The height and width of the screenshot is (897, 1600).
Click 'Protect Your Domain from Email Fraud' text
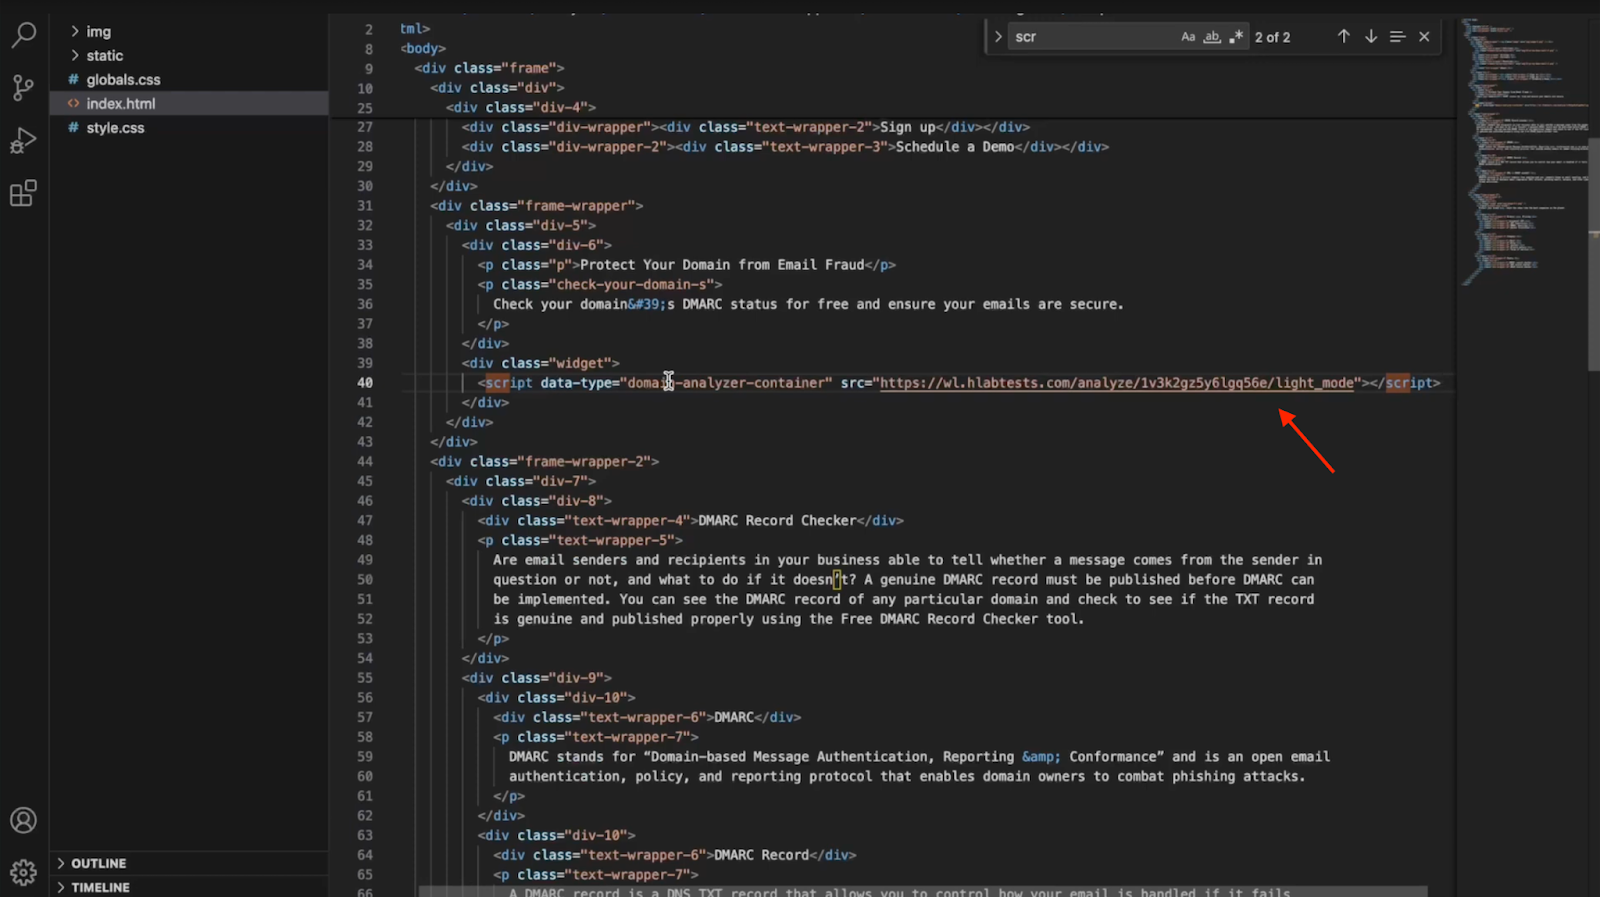pos(722,265)
